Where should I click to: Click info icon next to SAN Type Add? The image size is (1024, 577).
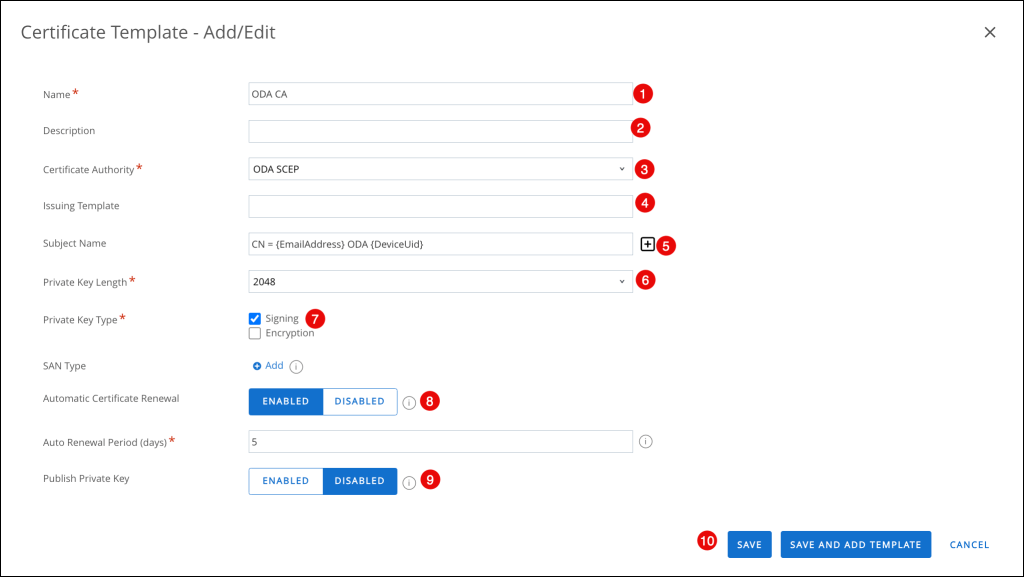pyautogui.click(x=296, y=367)
